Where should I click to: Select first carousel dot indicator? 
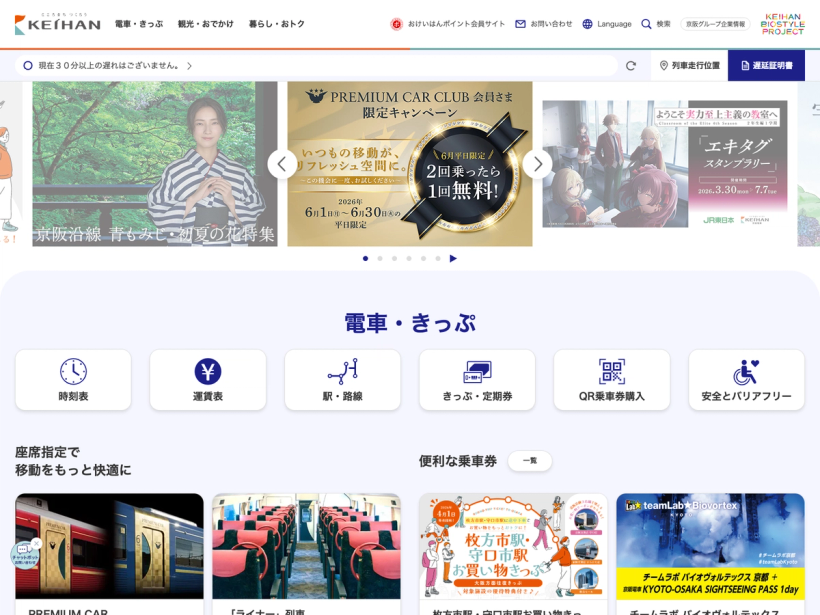tap(365, 258)
